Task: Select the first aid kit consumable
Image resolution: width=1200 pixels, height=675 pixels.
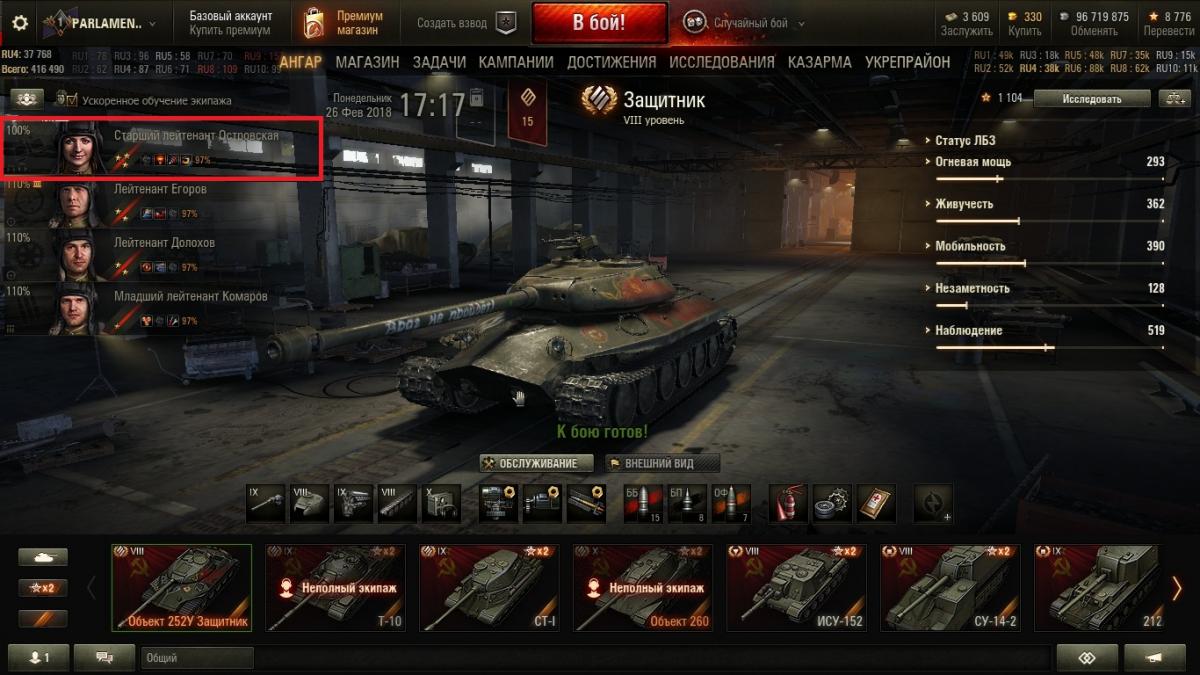Action: [876, 503]
